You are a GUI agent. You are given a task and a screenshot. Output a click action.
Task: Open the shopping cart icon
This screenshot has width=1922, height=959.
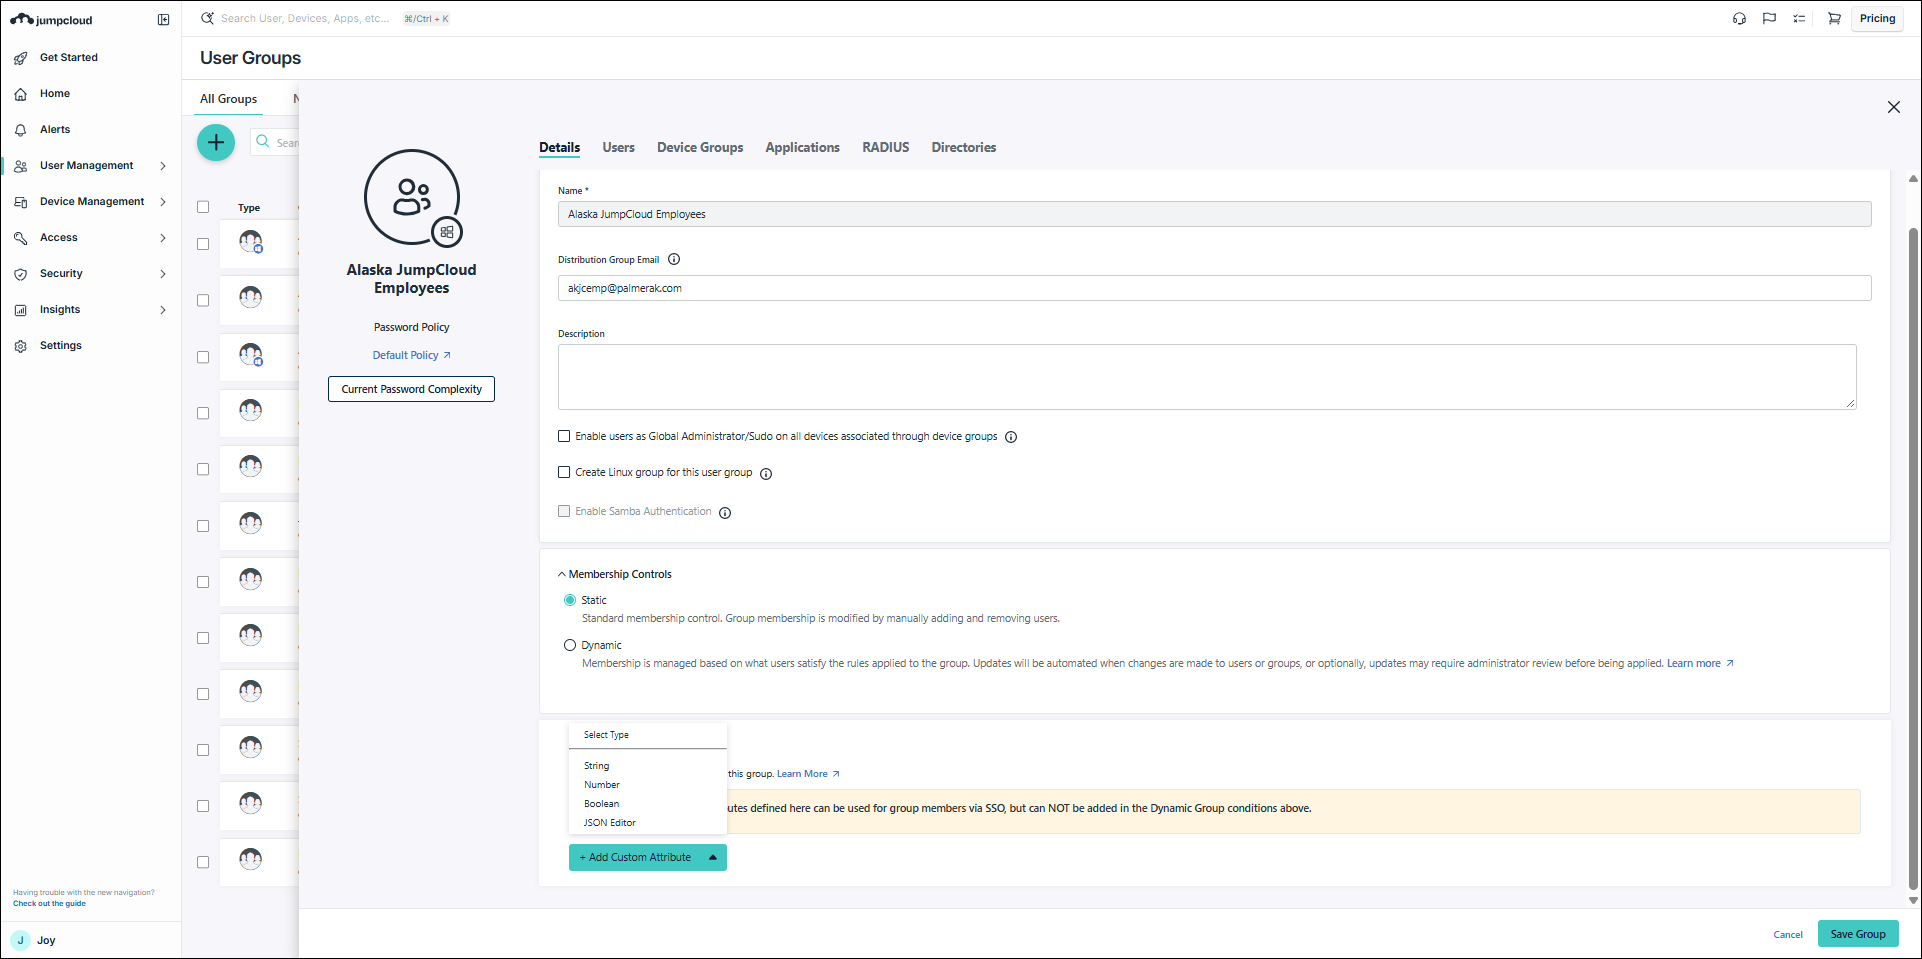tap(1834, 19)
